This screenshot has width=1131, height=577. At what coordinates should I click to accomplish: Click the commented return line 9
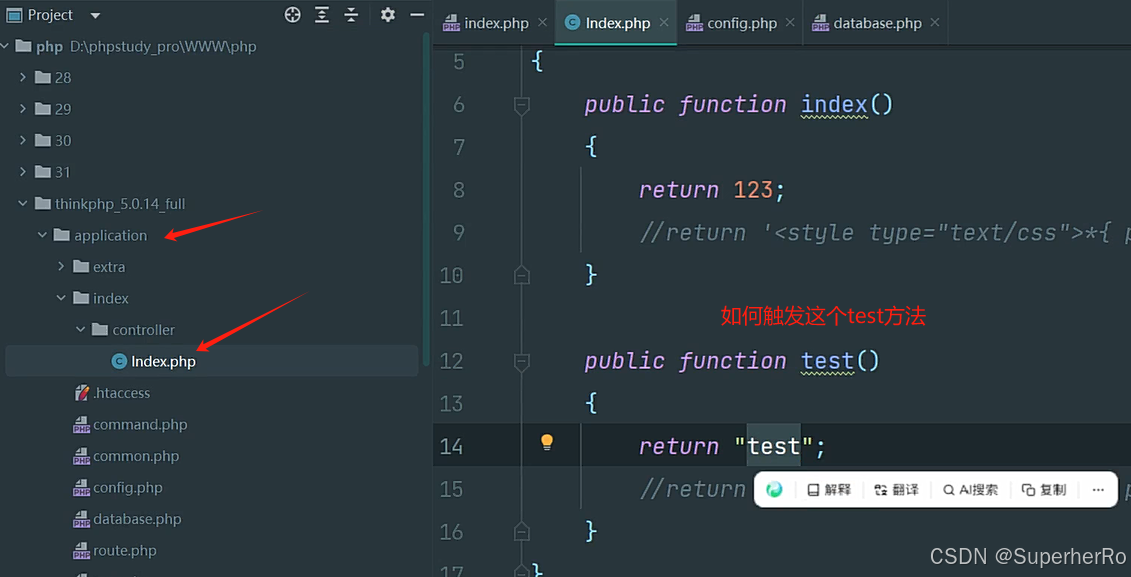coord(885,233)
